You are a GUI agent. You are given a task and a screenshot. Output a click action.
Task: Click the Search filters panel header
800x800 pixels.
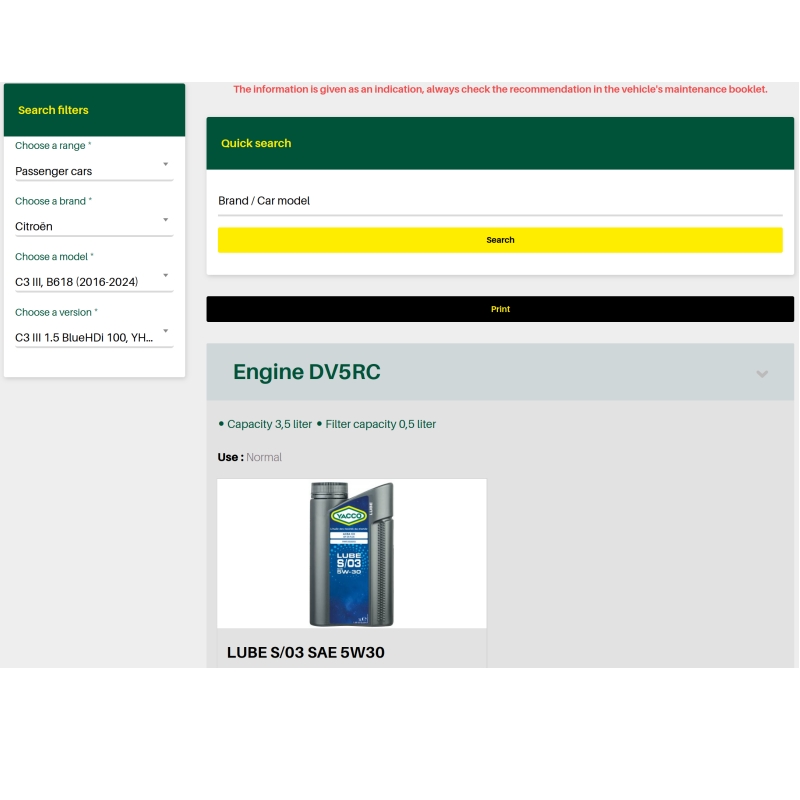tap(94, 110)
